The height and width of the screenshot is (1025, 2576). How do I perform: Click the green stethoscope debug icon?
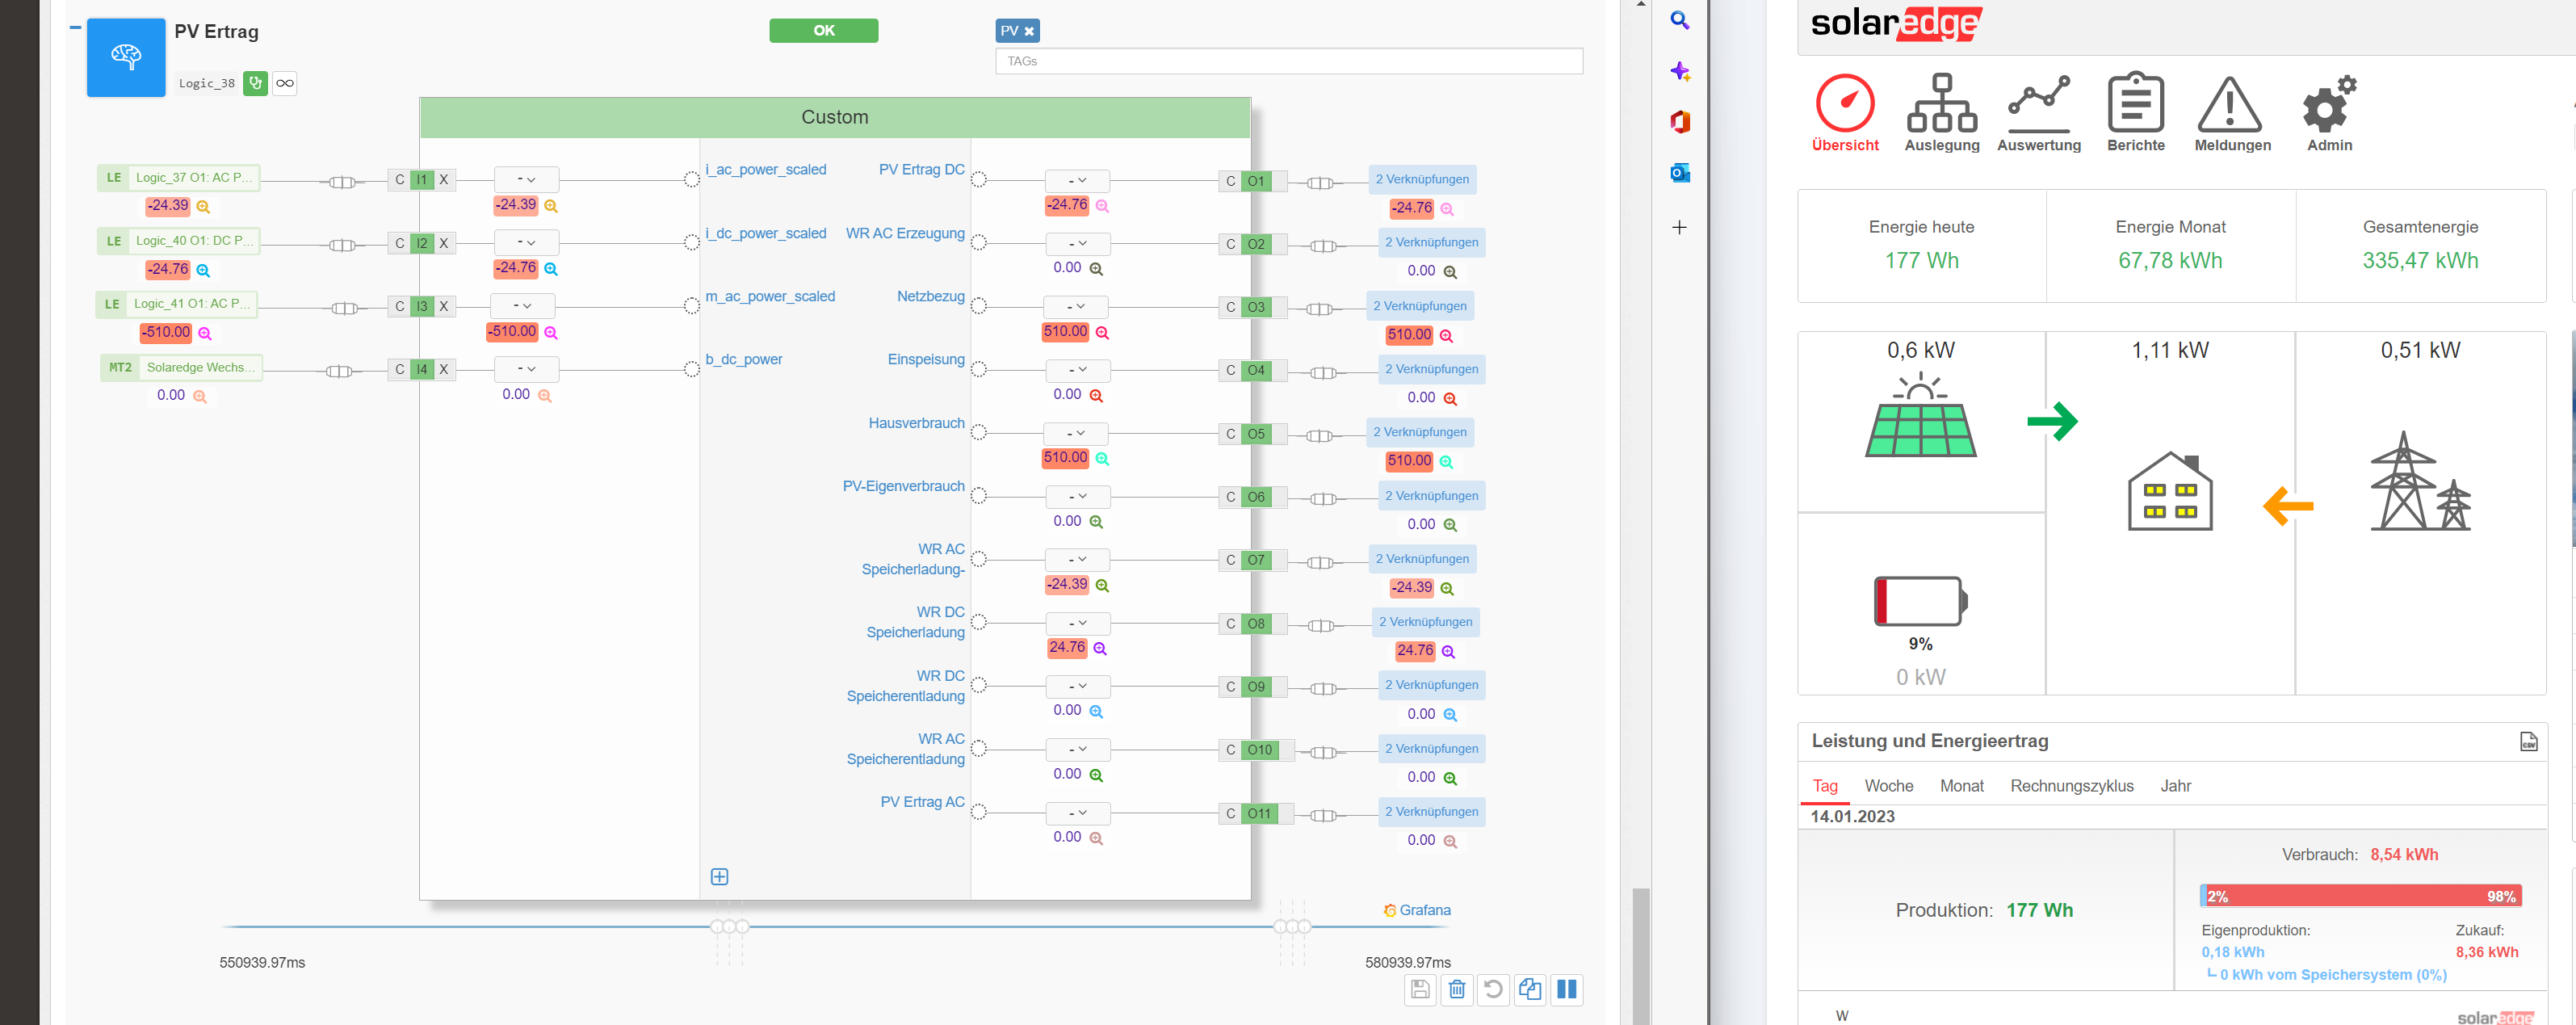pyautogui.click(x=255, y=83)
